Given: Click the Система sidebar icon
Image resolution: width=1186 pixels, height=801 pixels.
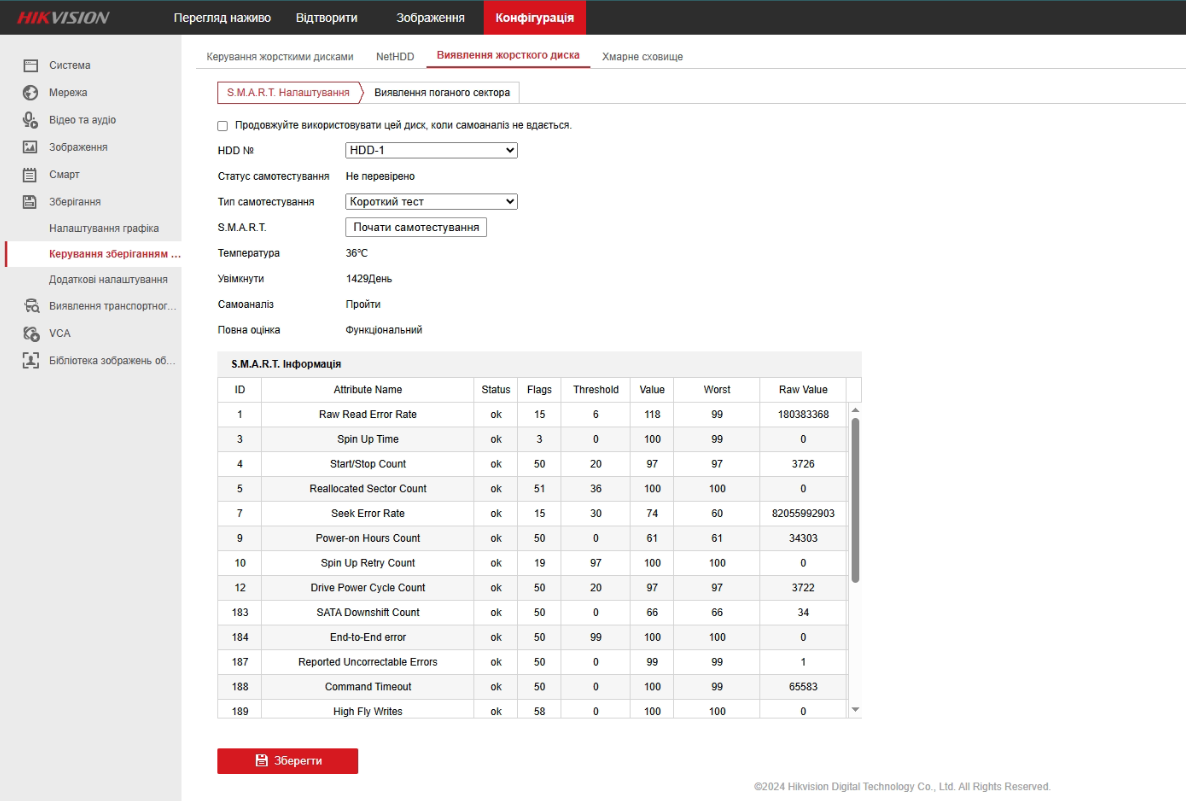Looking at the screenshot, I should coord(30,65).
